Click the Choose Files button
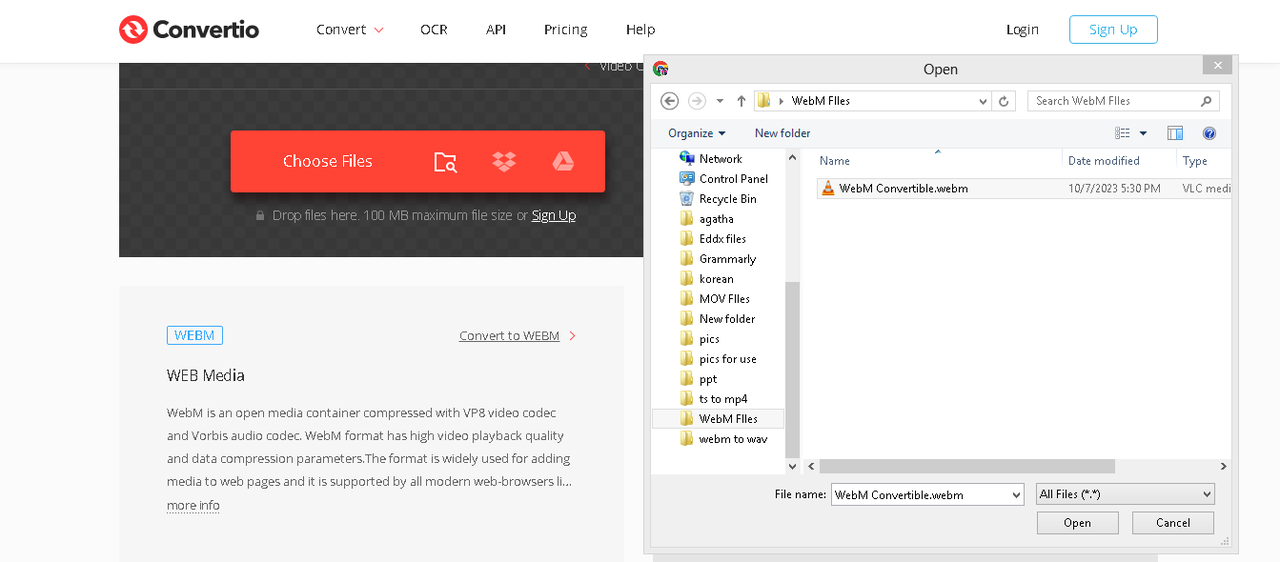Image resolution: width=1280 pixels, height=562 pixels. point(327,161)
